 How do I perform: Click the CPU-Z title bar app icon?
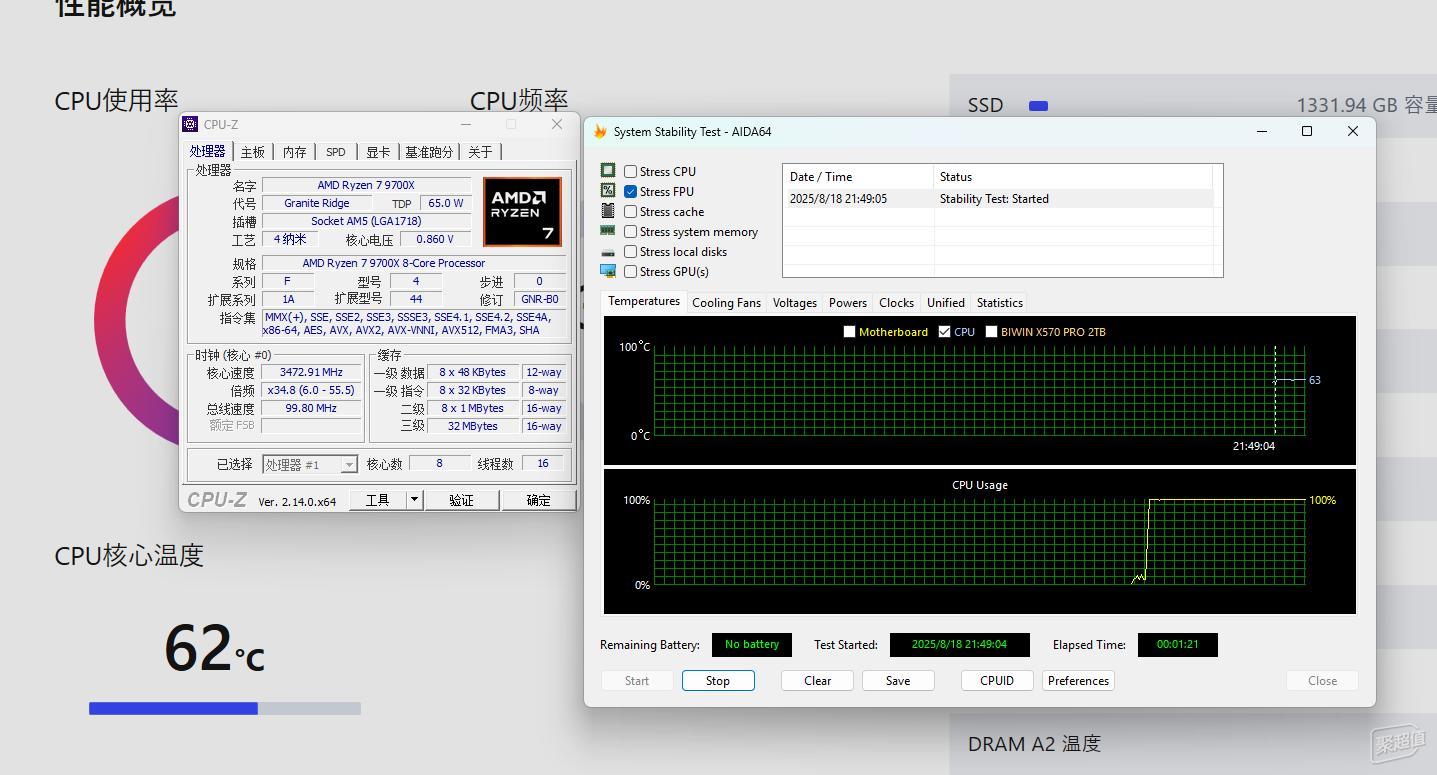coord(190,125)
